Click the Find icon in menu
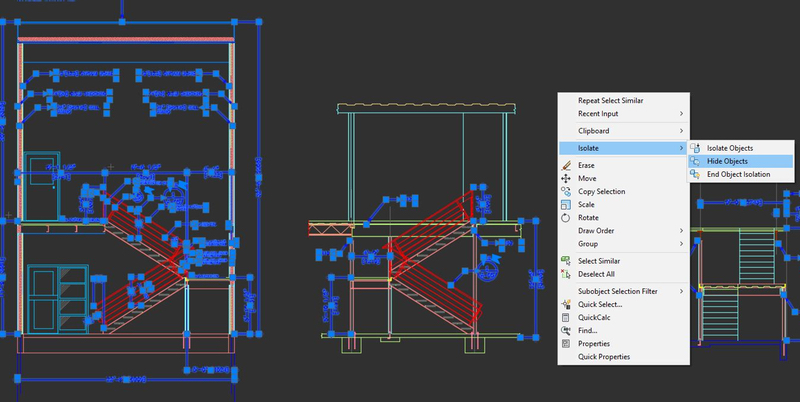This screenshot has width=800, height=402. point(566,330)
